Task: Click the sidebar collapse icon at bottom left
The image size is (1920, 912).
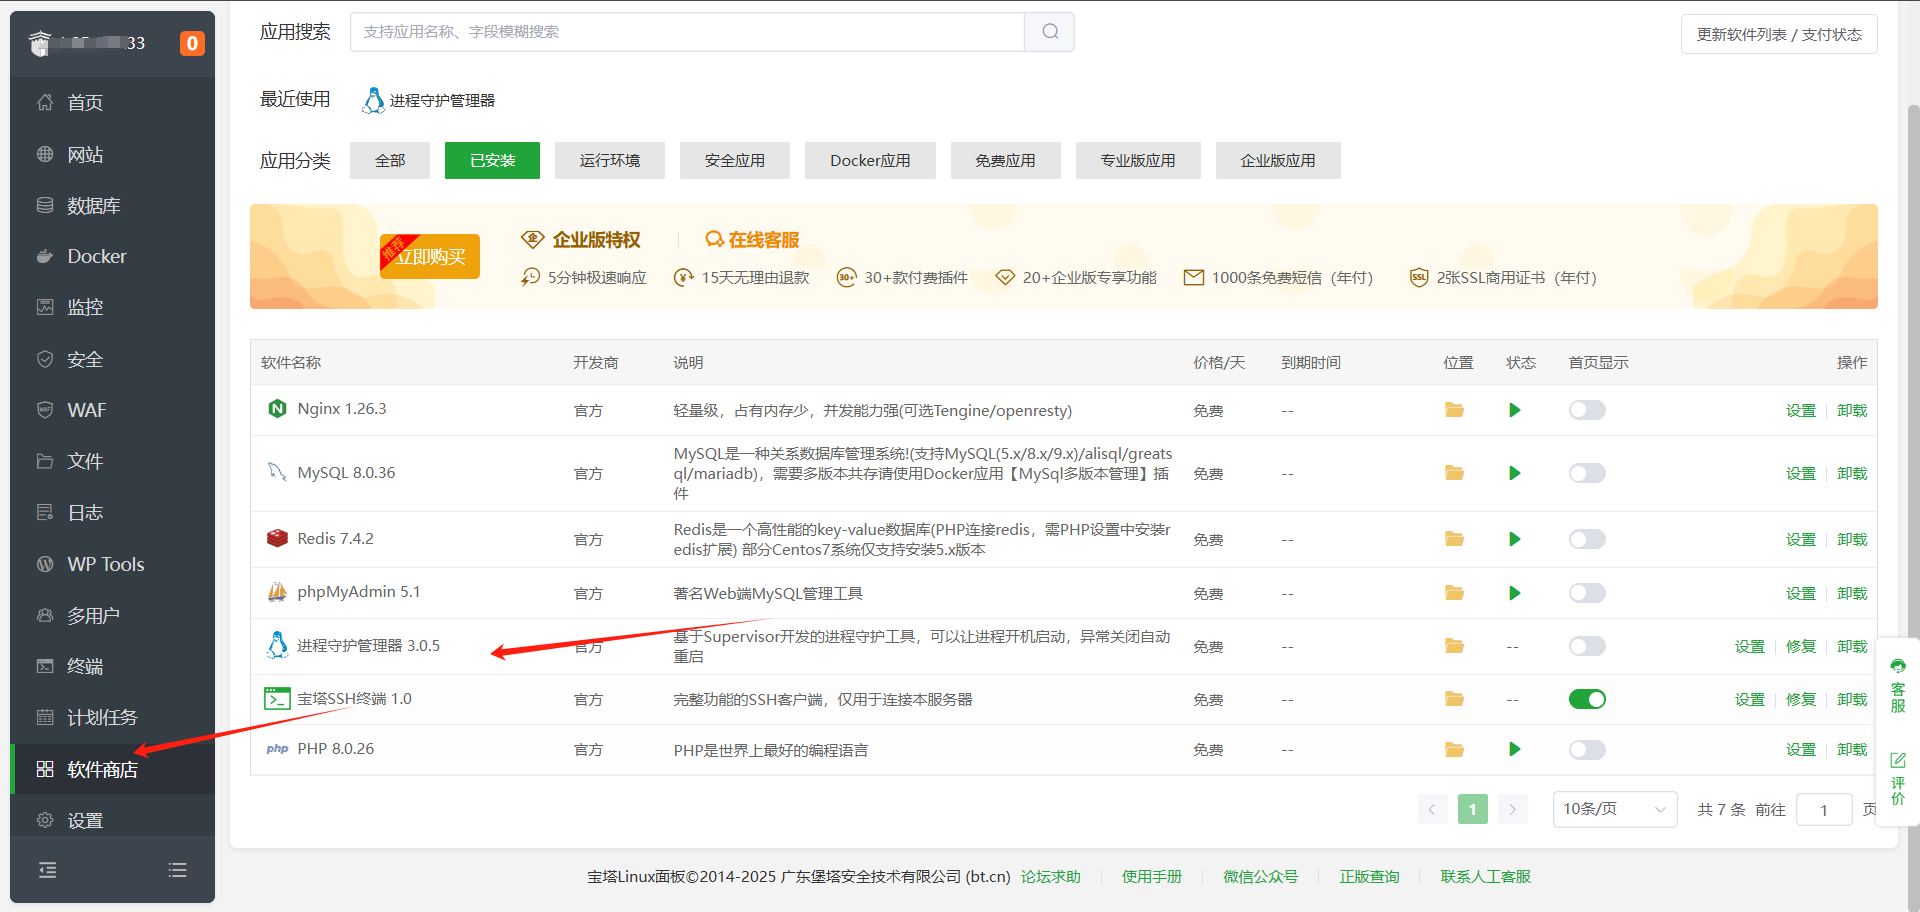Action: tap(47, 870)
